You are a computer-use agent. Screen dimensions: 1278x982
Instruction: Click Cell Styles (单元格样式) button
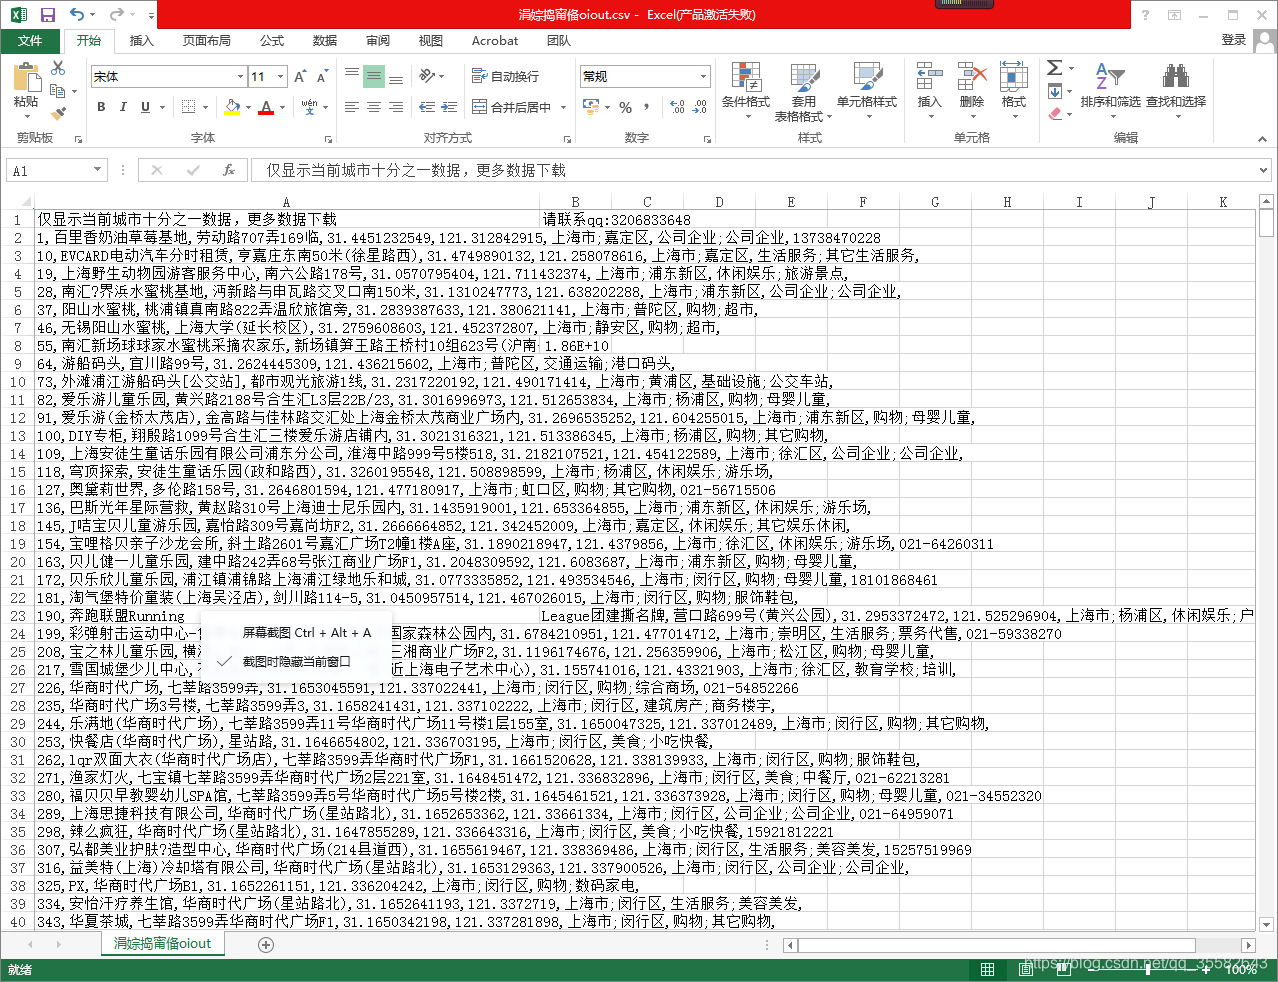pos(867,92)
